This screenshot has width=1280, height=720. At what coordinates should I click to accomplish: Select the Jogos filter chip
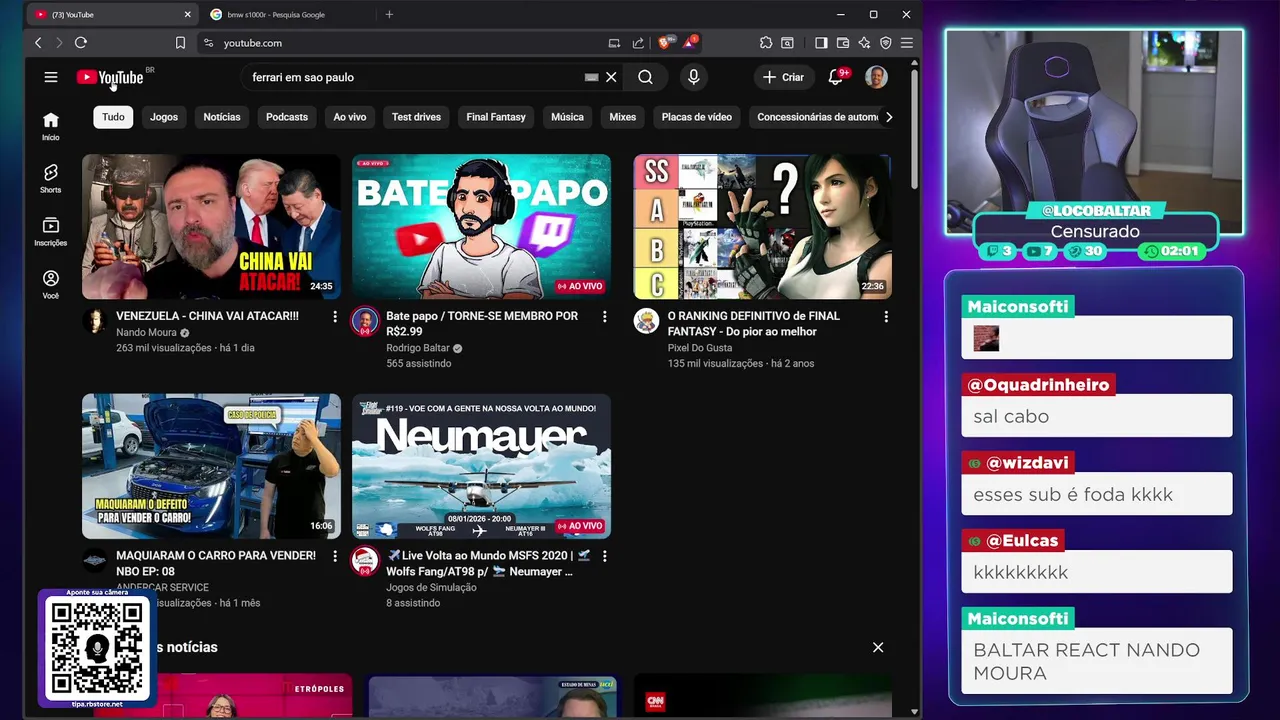click(x=164, y=117)
